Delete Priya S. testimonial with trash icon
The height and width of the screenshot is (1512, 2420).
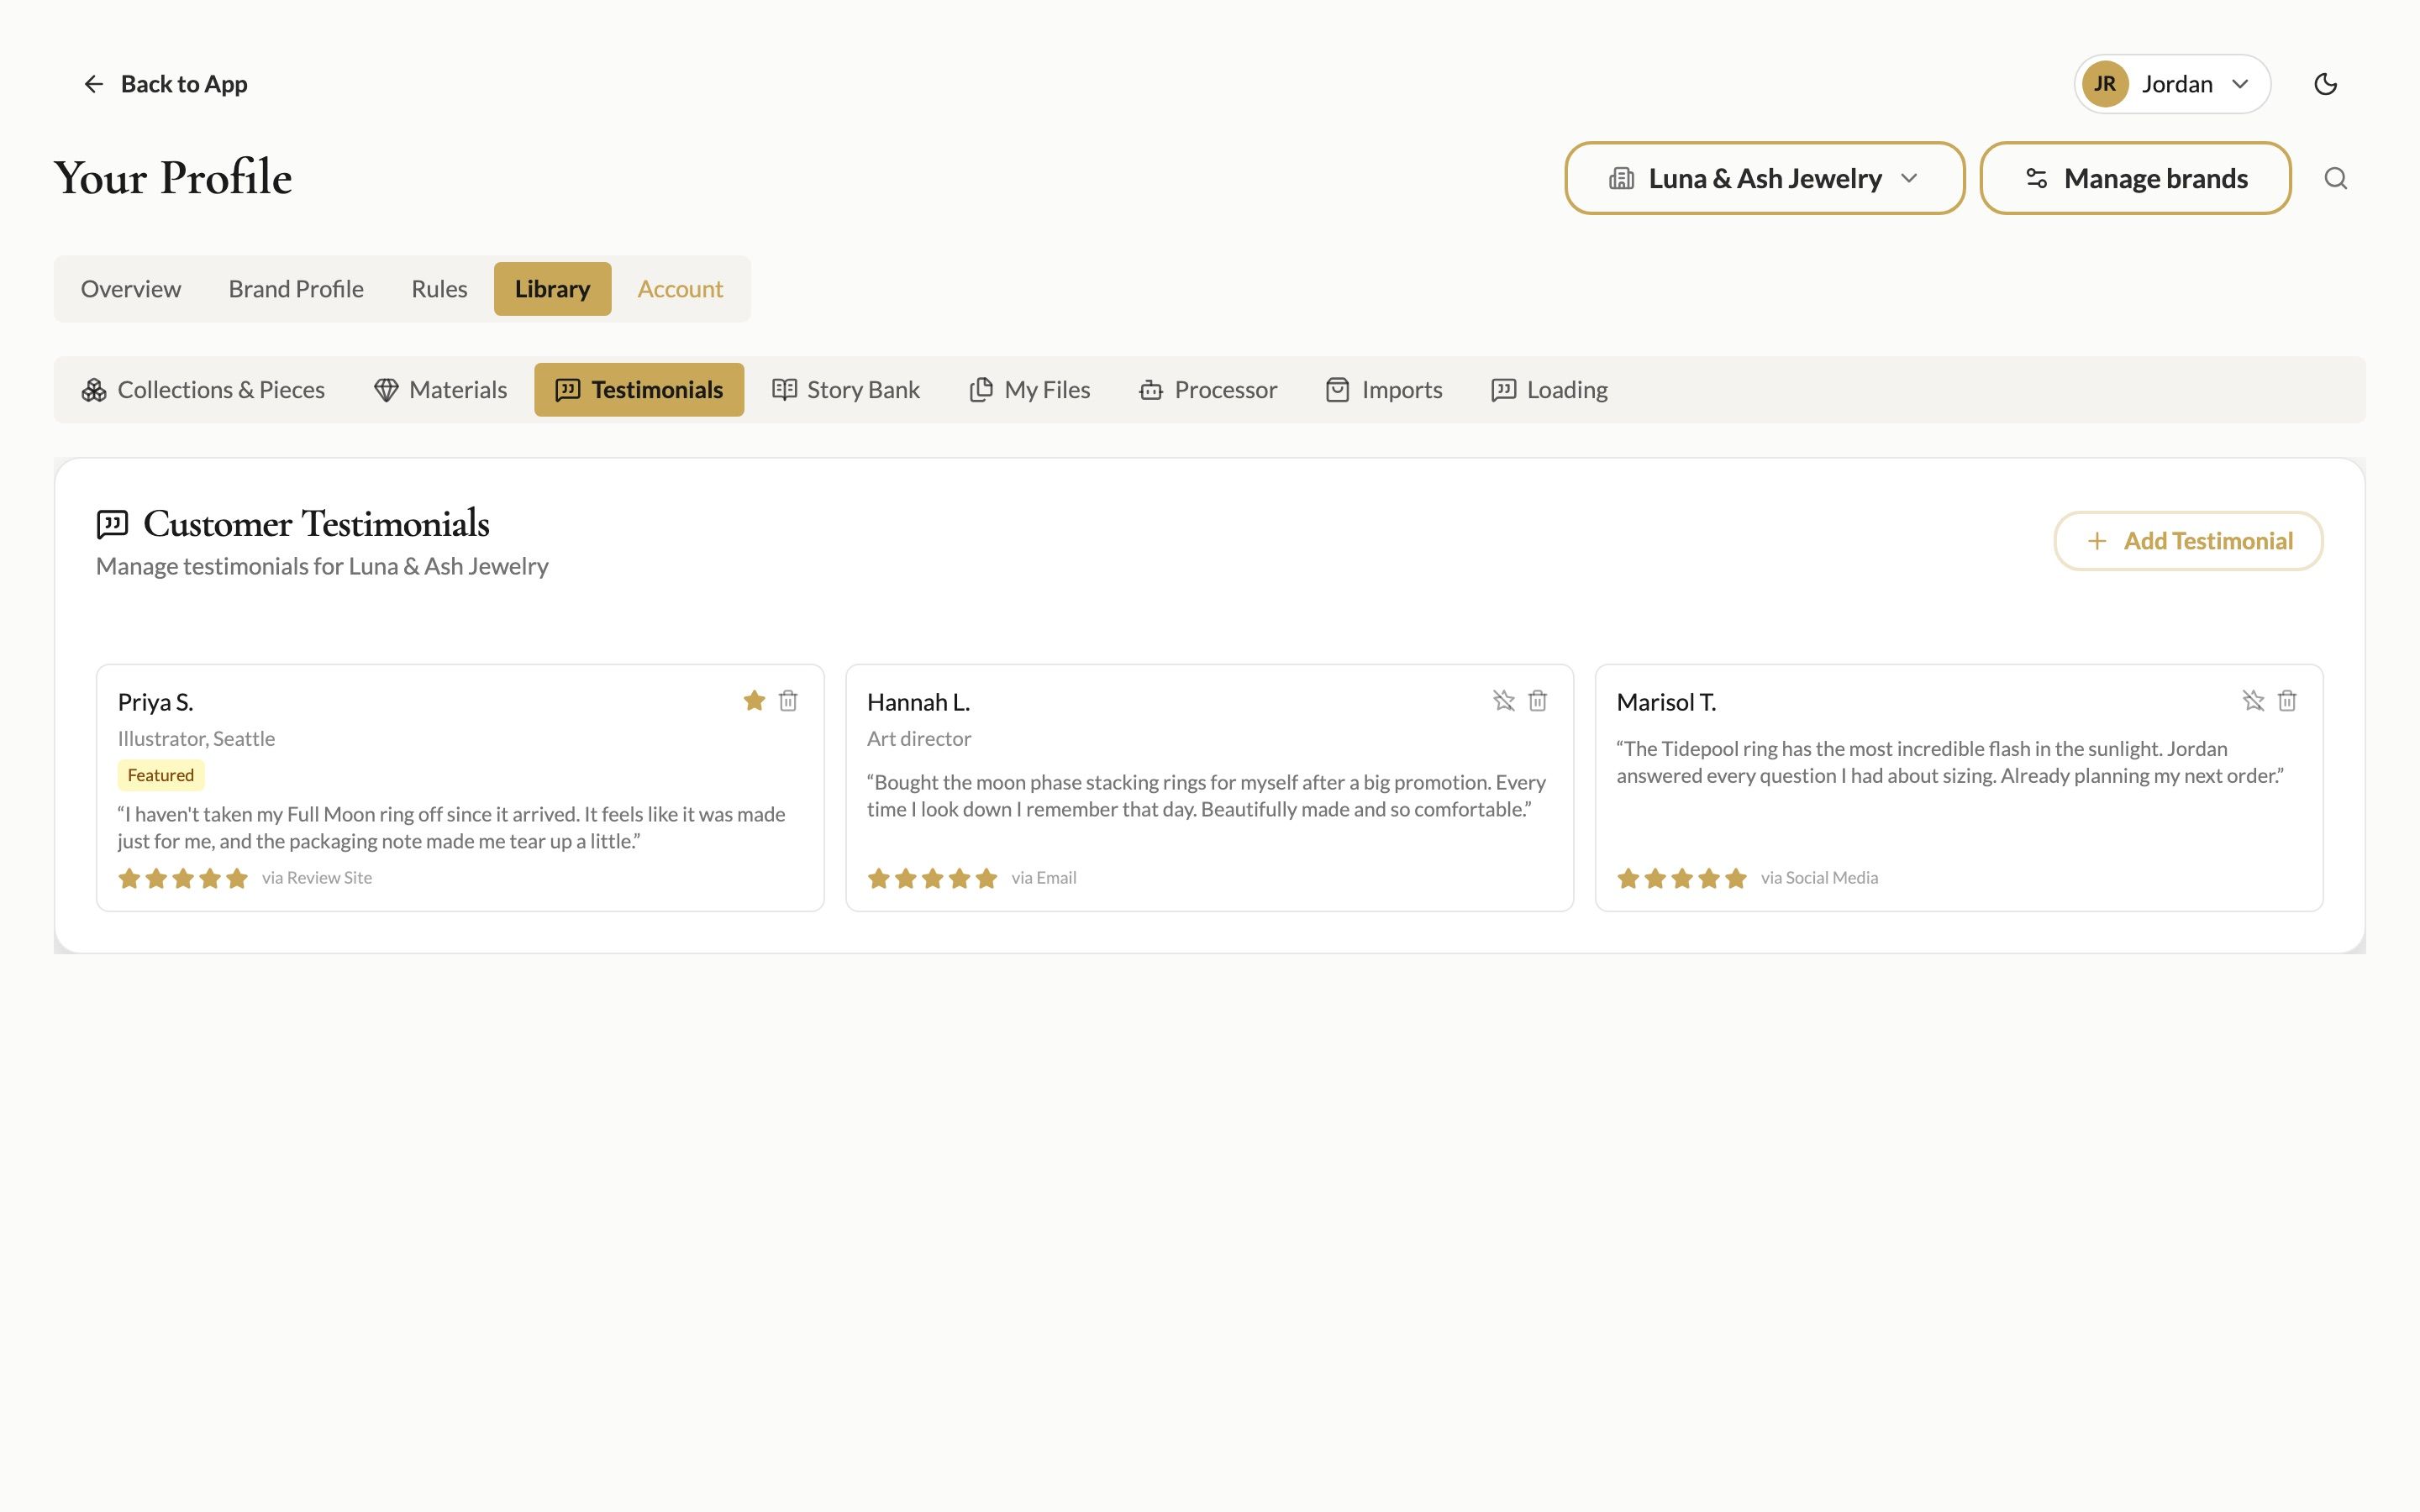[x=788, y=701]
